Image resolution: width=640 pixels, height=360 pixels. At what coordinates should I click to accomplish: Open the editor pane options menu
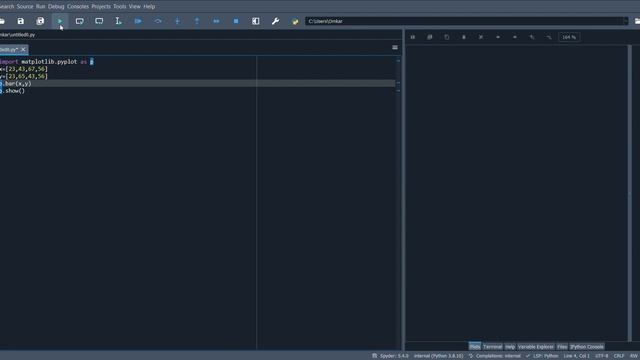click(x=395, y=48)
